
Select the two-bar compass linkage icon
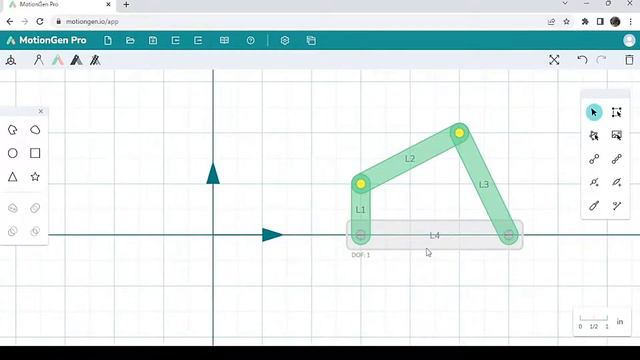tap(38, 60)
